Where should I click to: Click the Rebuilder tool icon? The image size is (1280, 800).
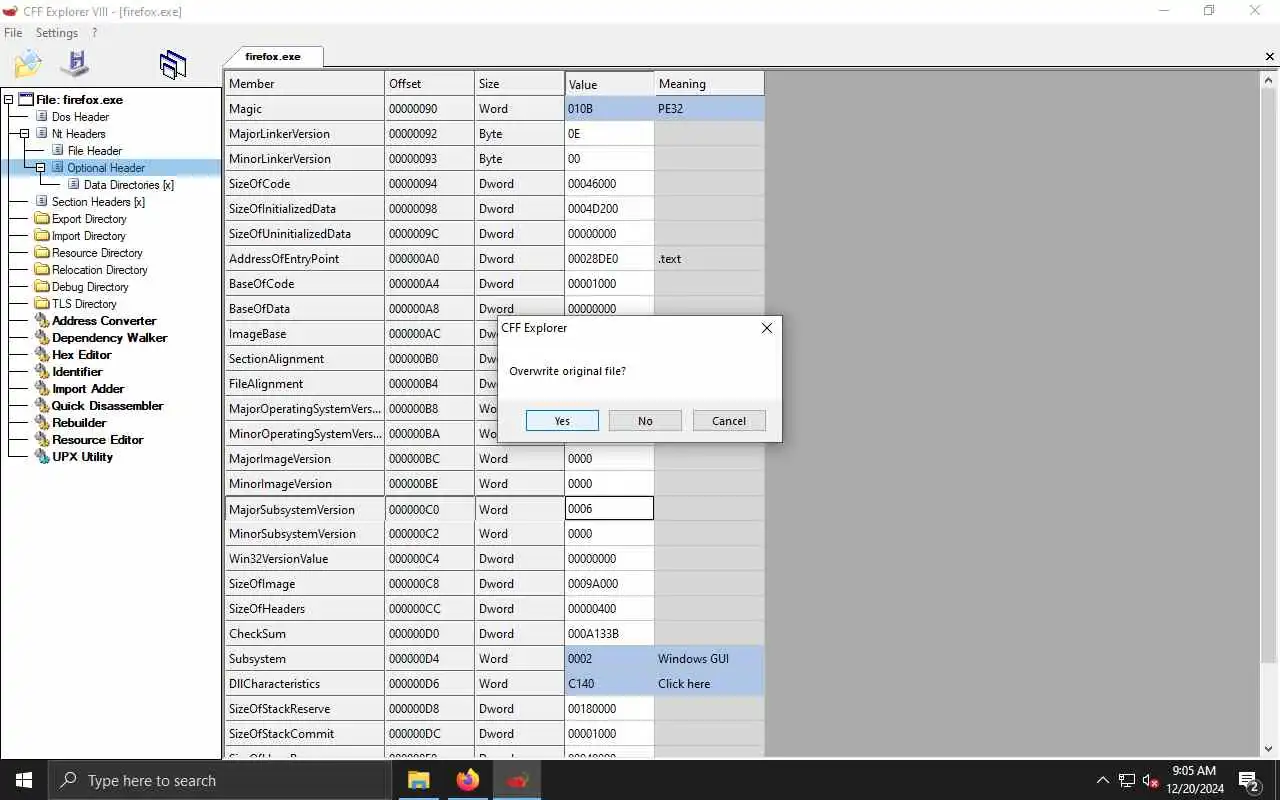point(42,422)
